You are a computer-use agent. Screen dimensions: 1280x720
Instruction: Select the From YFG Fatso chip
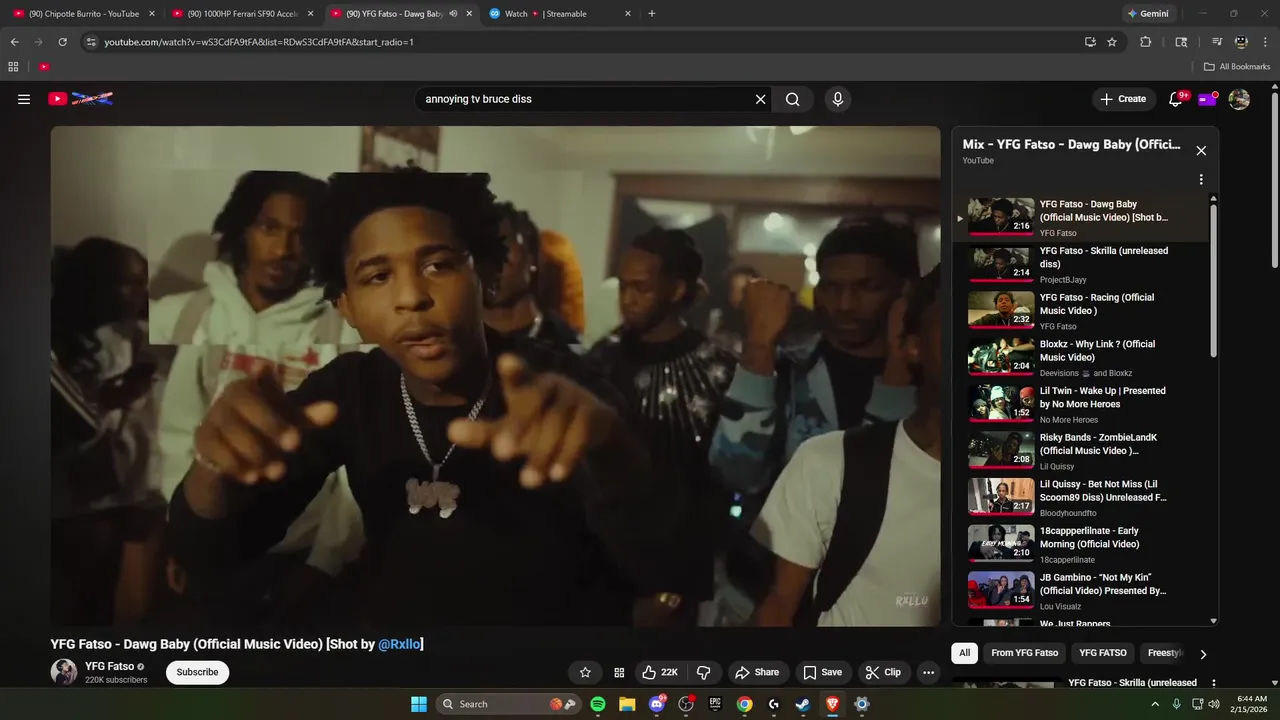coord(1024,653)
